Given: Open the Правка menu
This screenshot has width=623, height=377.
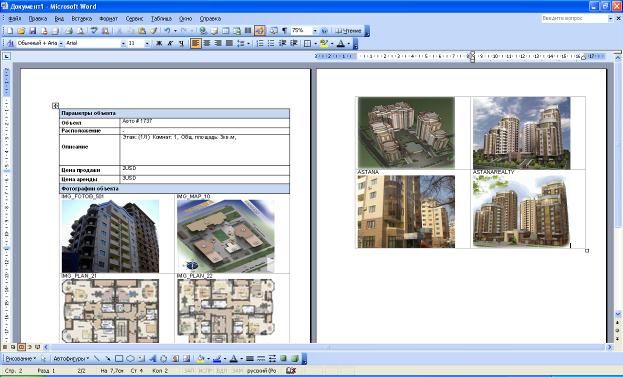Looking at the screenshot, I should click(38, 19).
